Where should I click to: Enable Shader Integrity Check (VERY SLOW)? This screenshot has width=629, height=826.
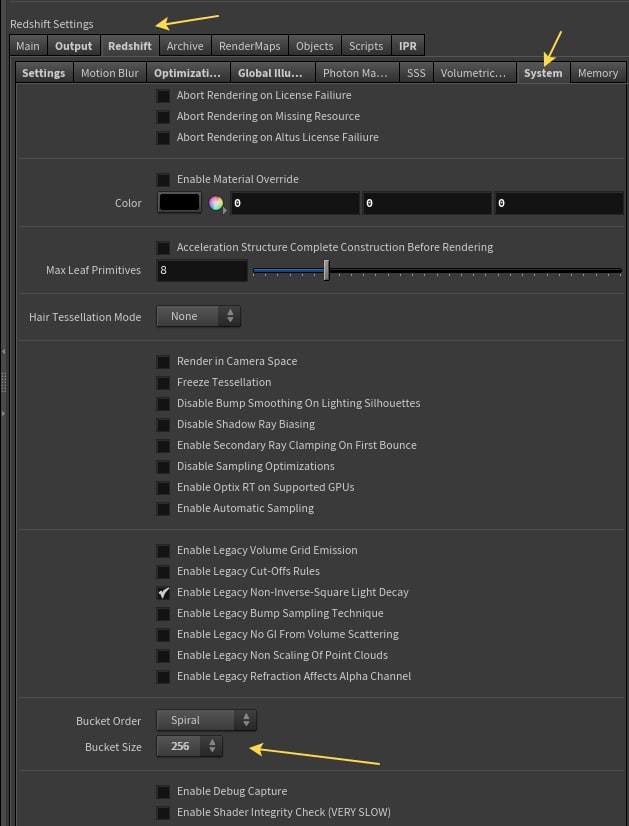point(163,813)
